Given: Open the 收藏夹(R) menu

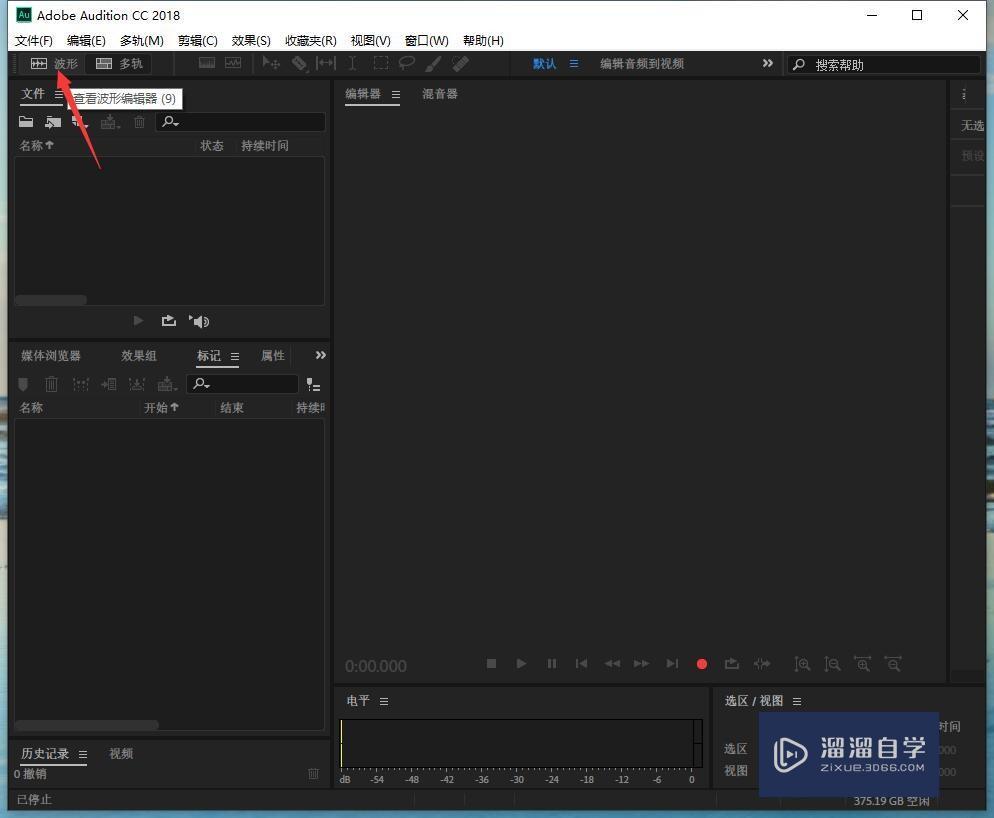Looking at the screenshot, I should pyautogui.click(x=311, y=41).
